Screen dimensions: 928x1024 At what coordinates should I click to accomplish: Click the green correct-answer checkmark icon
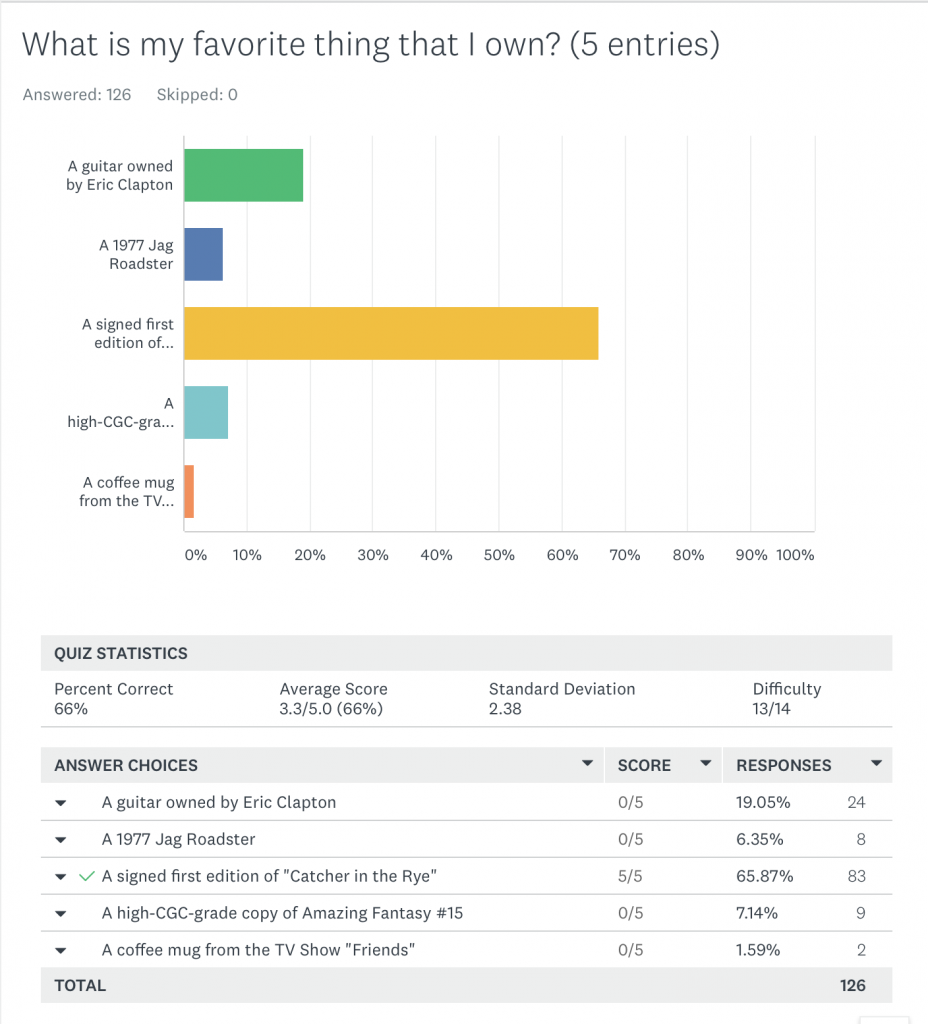pyautogui.click(x=87, y=876)
